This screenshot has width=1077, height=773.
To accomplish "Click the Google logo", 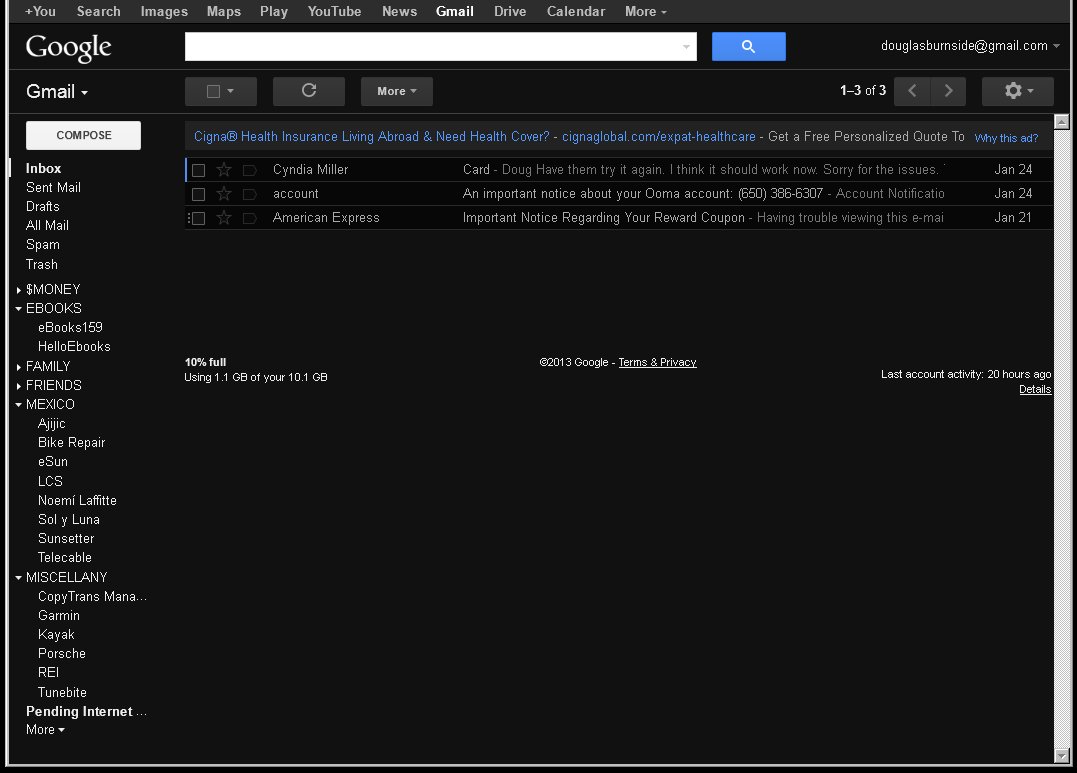I will (69, 47).
